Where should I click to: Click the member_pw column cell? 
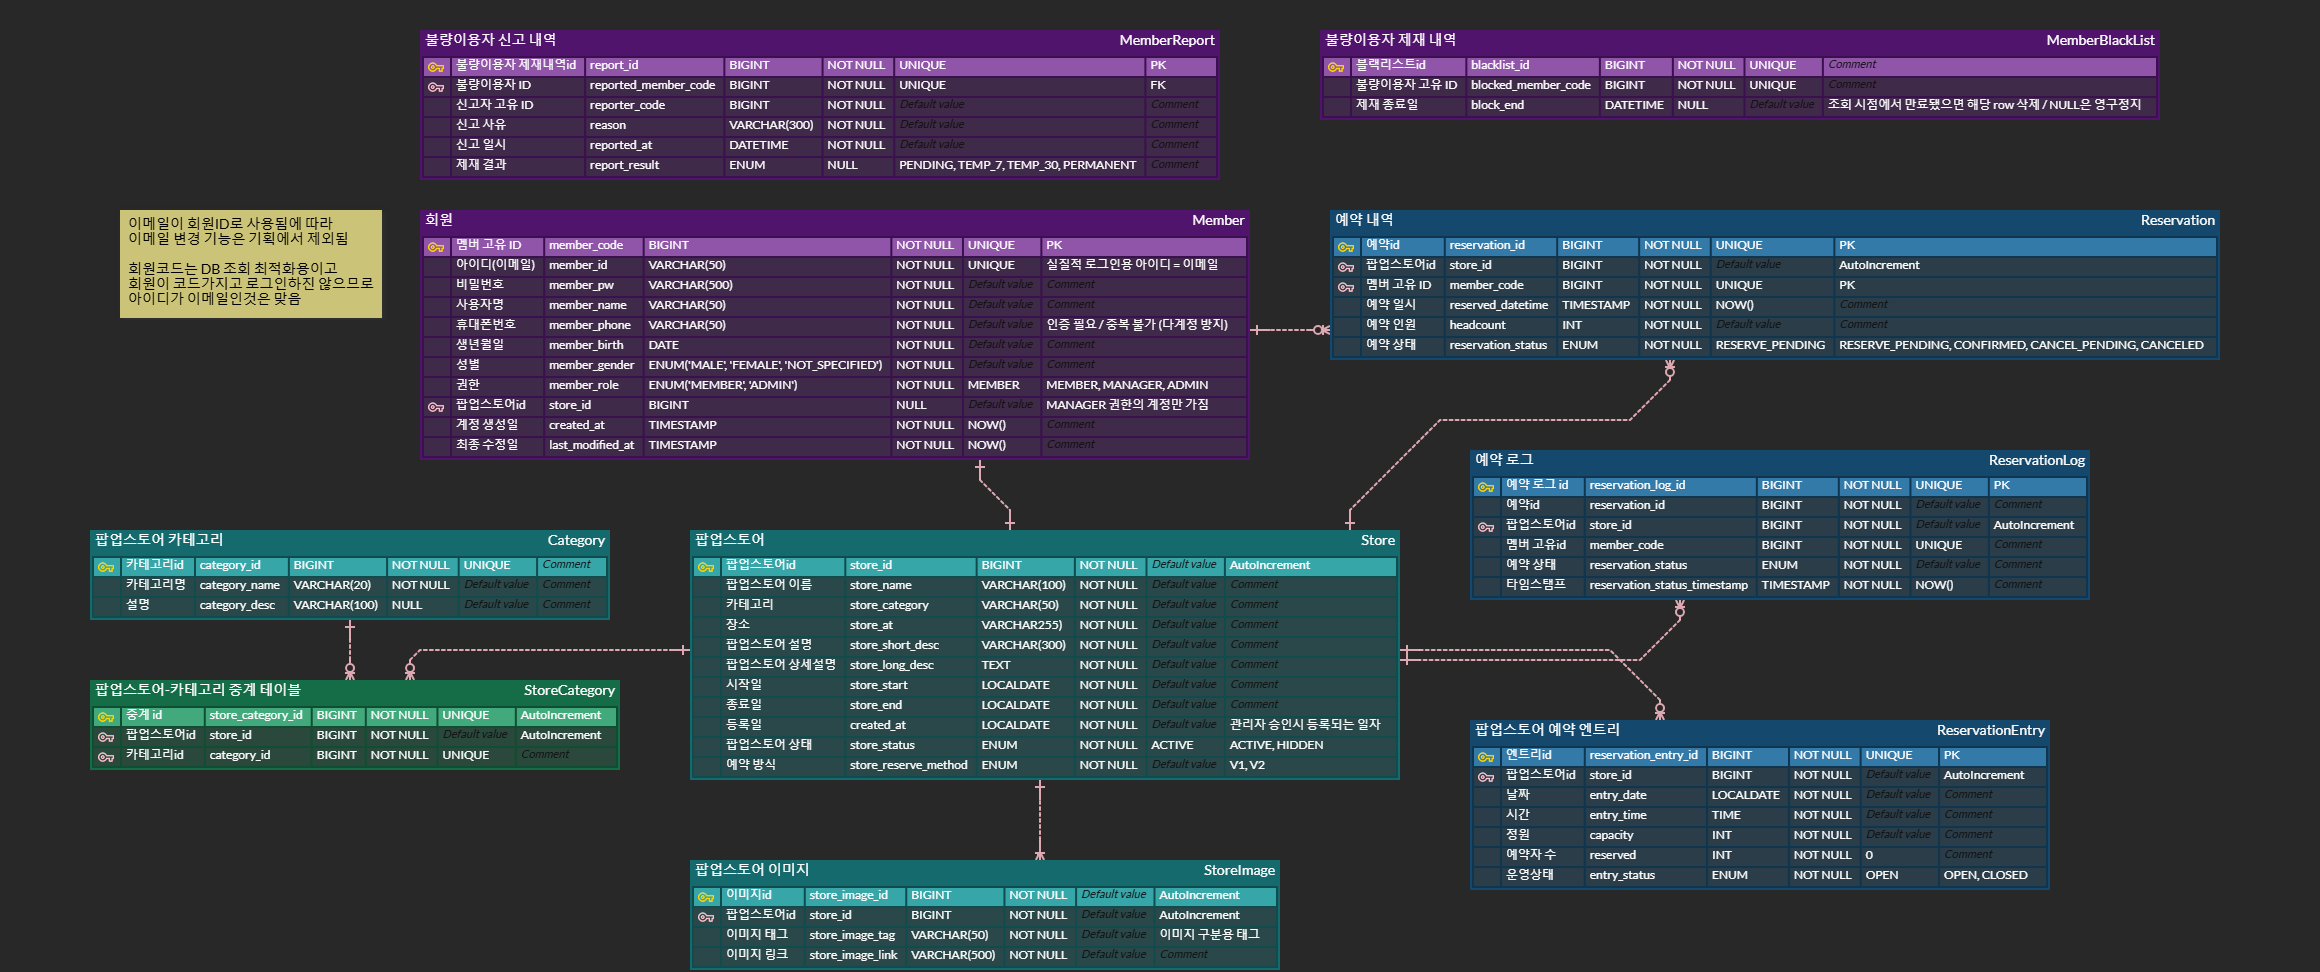click(x=593, y=285)
